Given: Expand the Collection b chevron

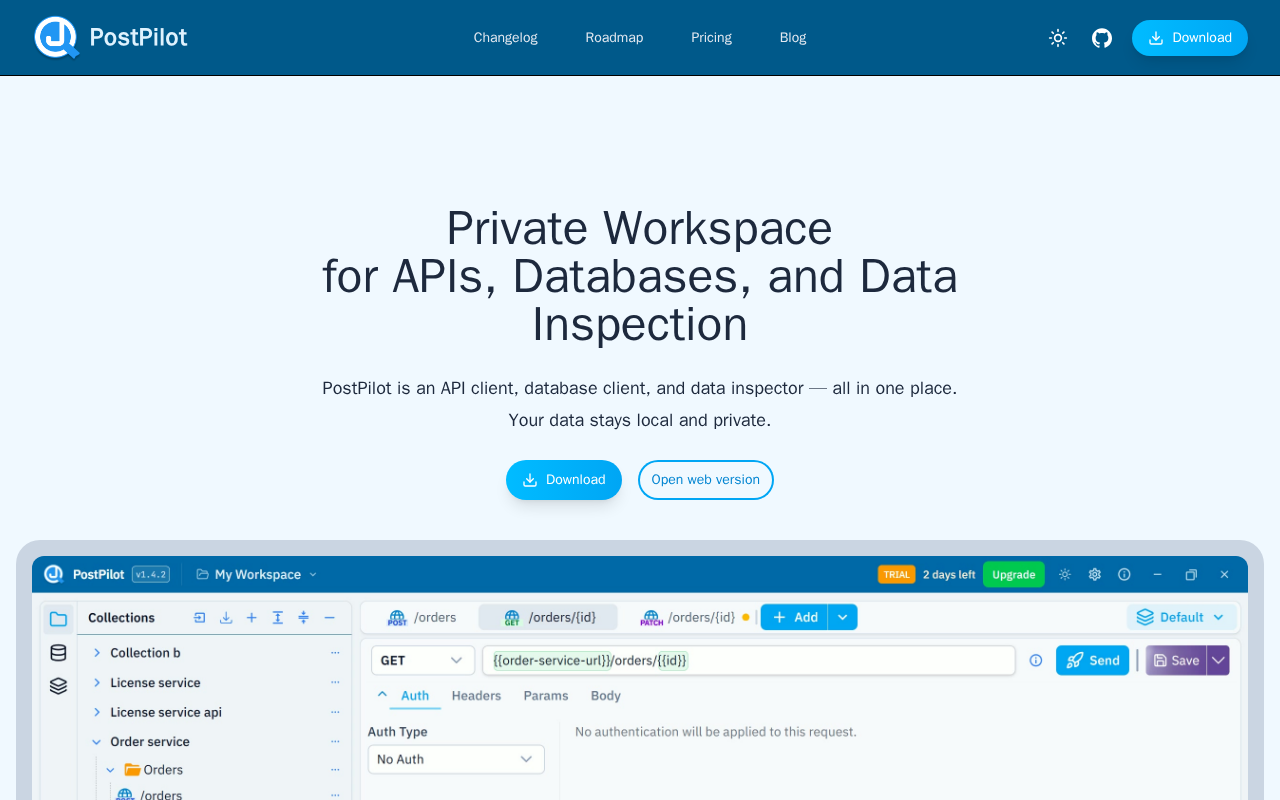Looking at the screenshot, I should [x=97, y=653].
